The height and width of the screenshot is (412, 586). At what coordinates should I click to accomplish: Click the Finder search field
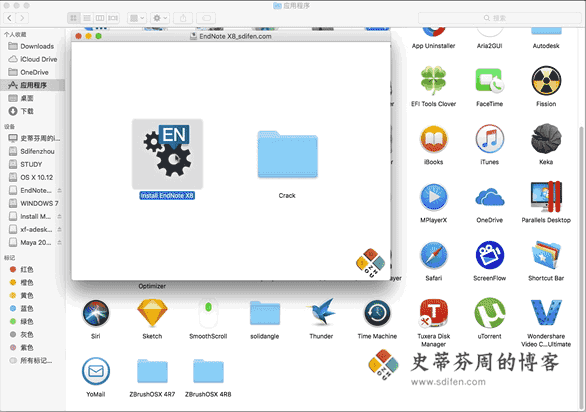500,18
